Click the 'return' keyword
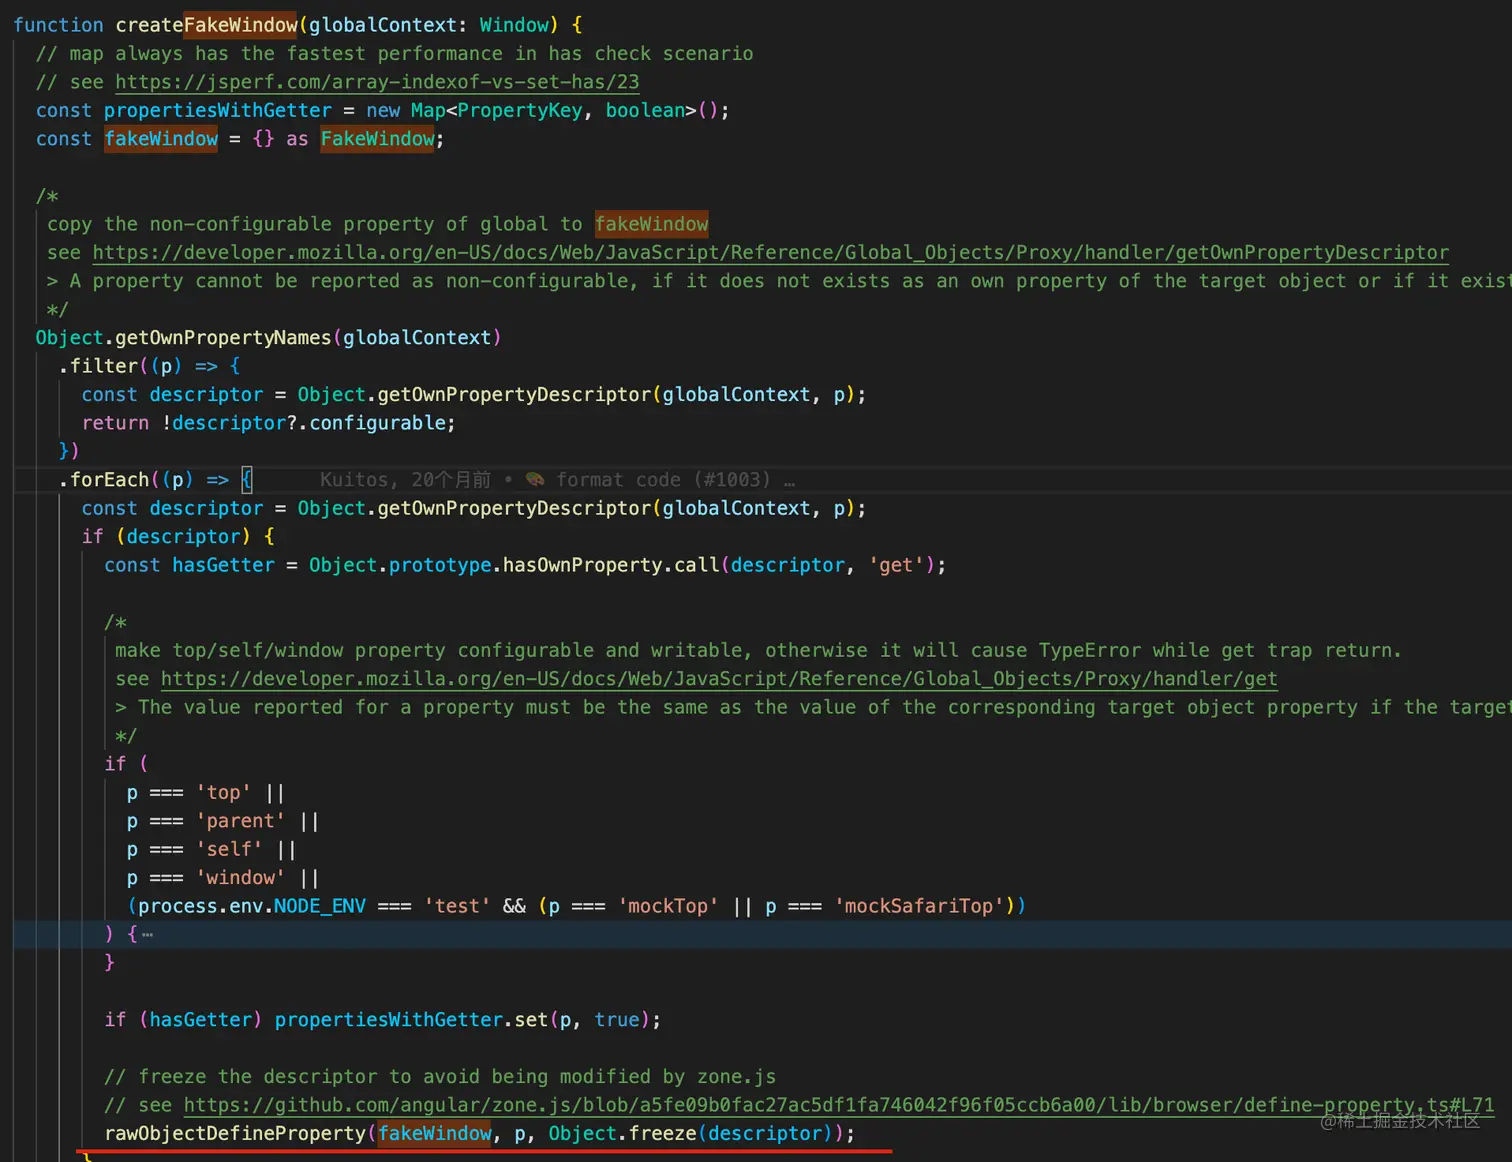 [x=116, y=423]
